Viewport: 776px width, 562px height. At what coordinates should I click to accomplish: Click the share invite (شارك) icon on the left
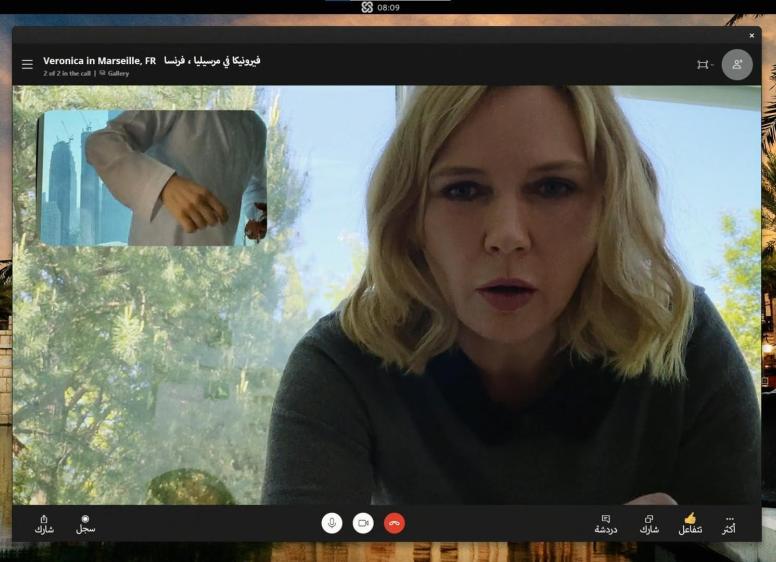(44, 524)
